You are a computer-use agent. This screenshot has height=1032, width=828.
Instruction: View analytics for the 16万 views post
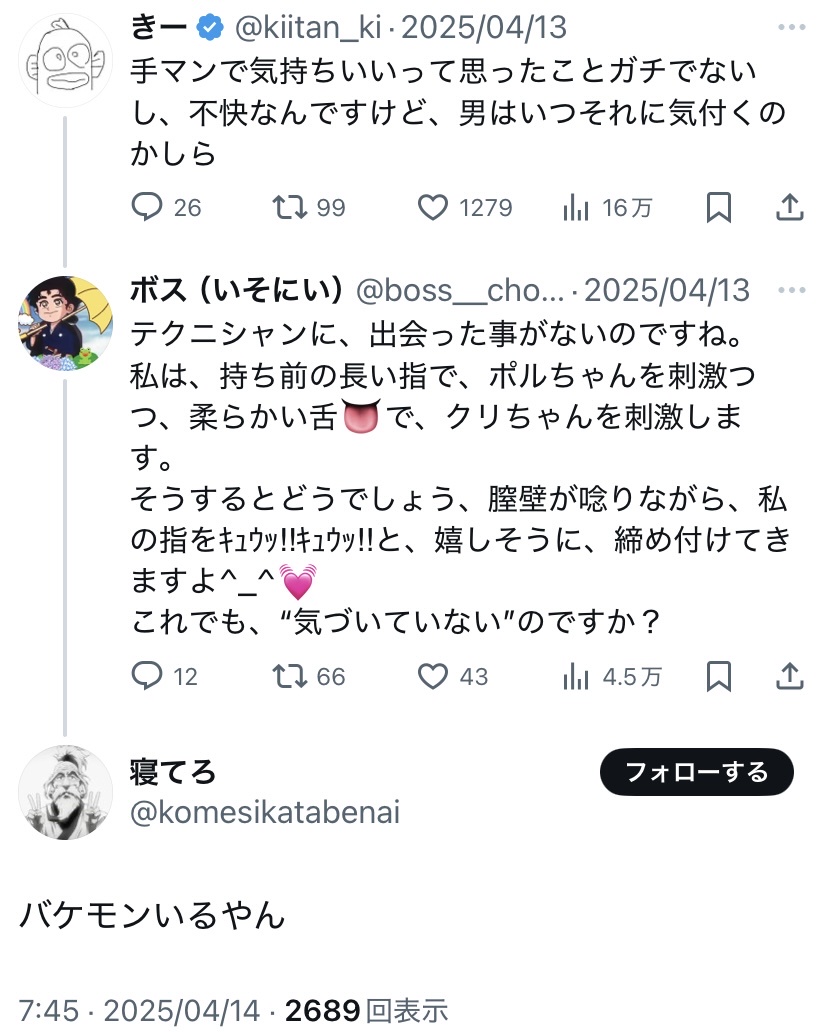click(576, 207)
